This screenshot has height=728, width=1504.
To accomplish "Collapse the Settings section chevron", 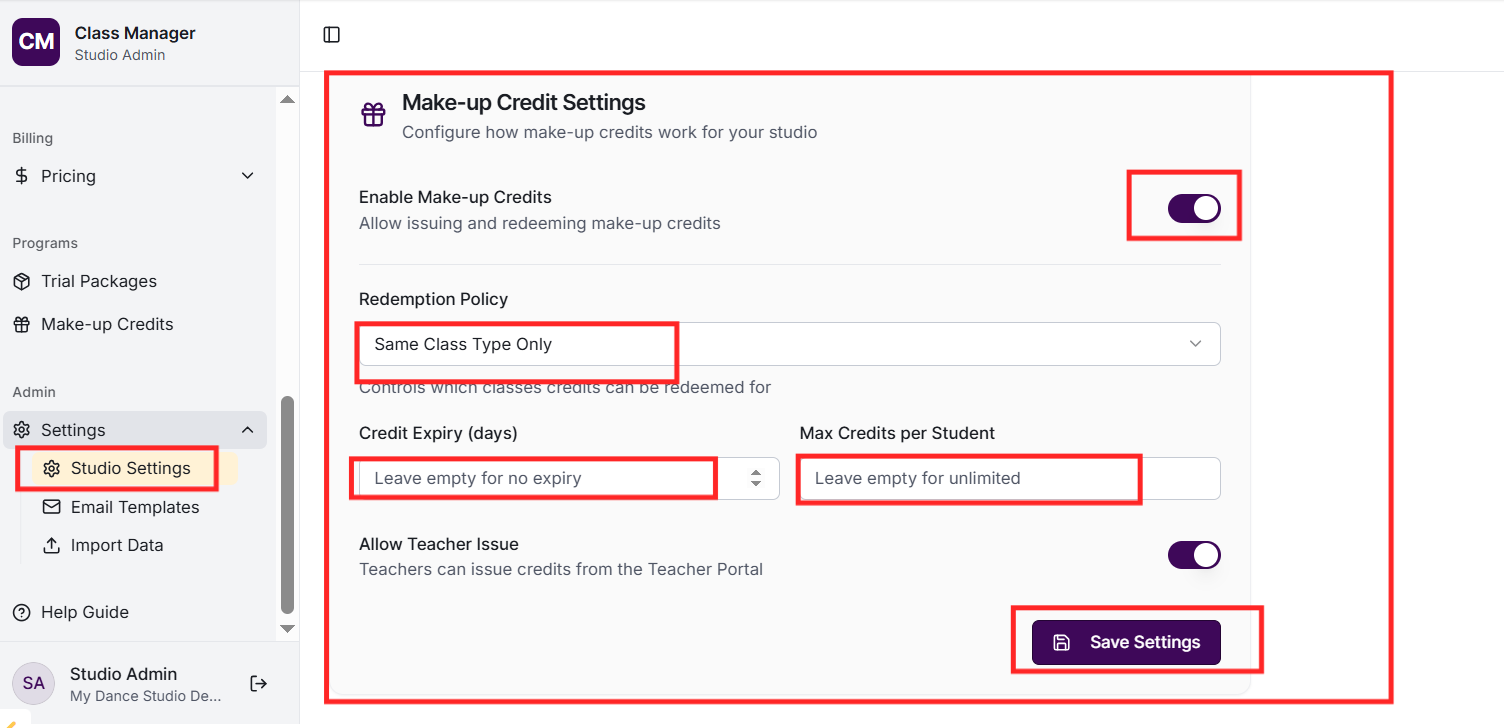I will click(x=248, y=430).
